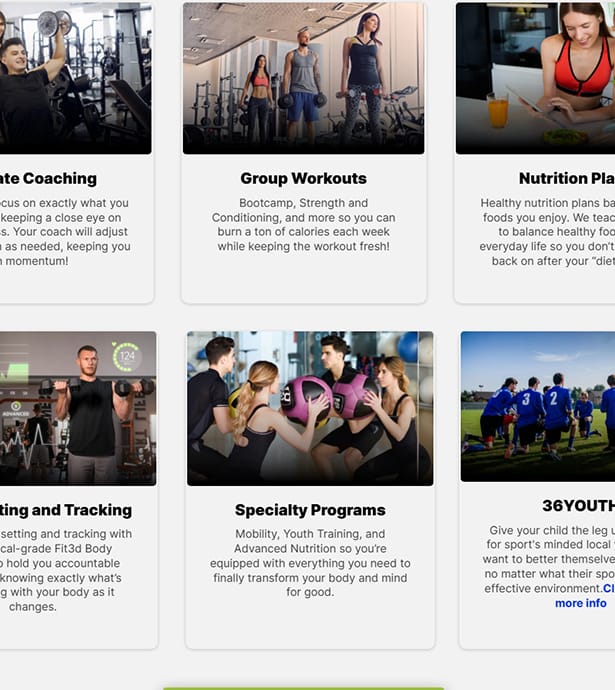615x690 pixels.
Task: Select the Specialty Programs heading
Action: click(310, 510)
